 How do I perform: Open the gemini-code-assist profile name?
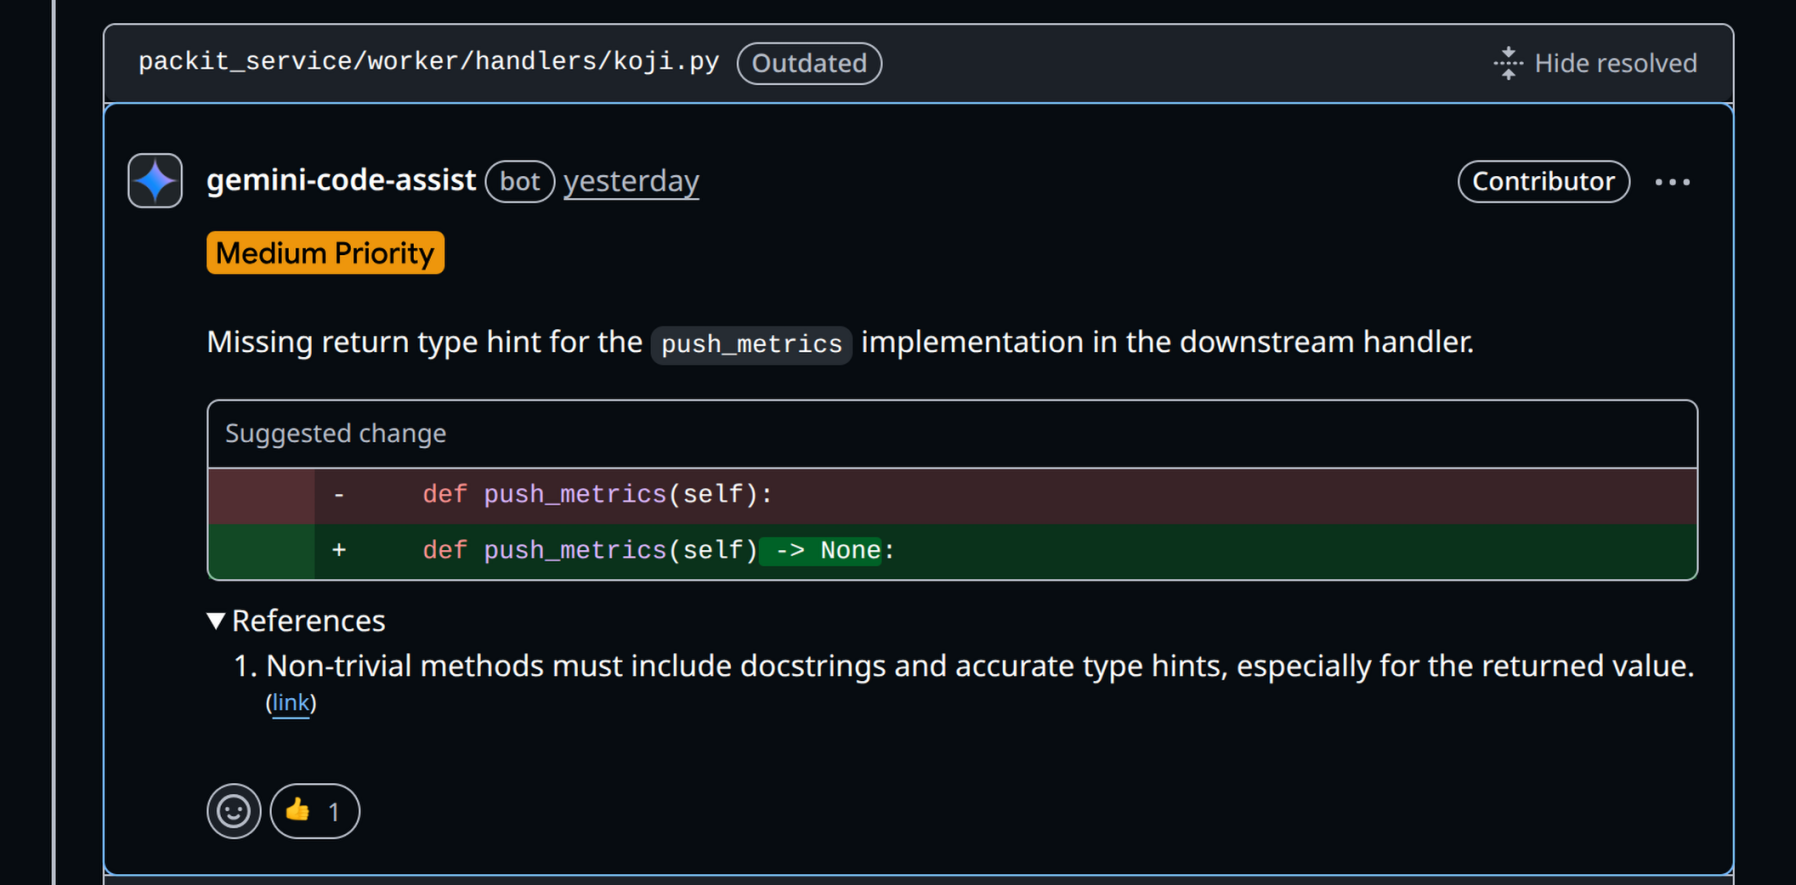pyautogui.click(x=341, y=180)
